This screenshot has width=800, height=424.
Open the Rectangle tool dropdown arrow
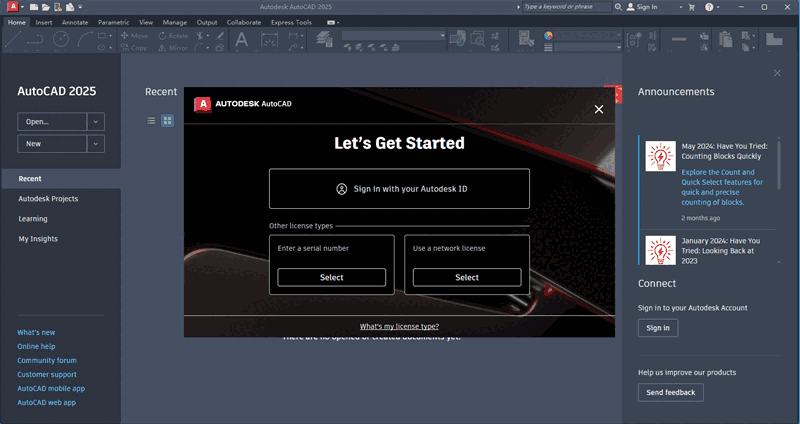point(110,36)
